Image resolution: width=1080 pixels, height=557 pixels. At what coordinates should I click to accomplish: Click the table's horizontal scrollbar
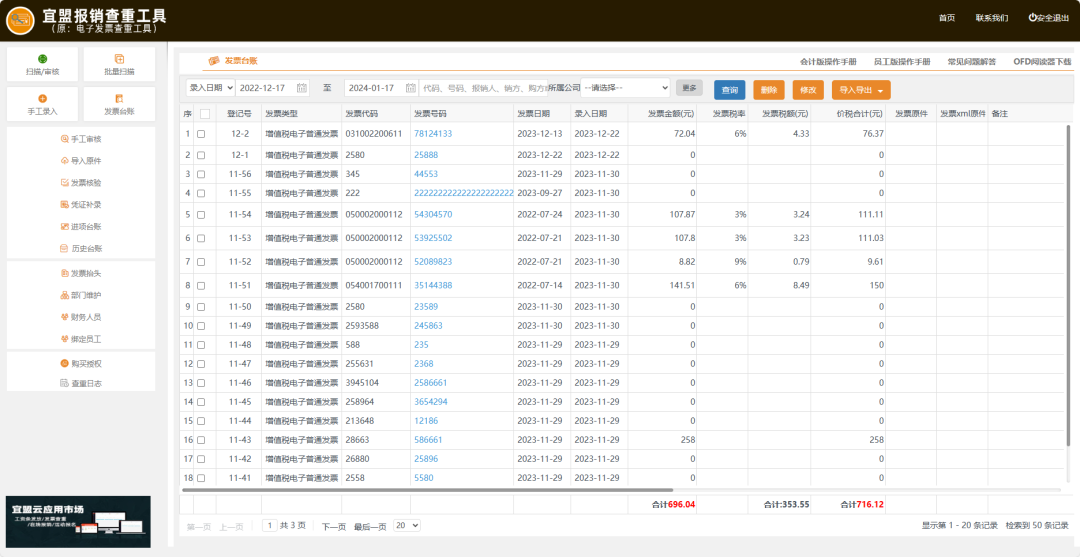pos(427,490)
